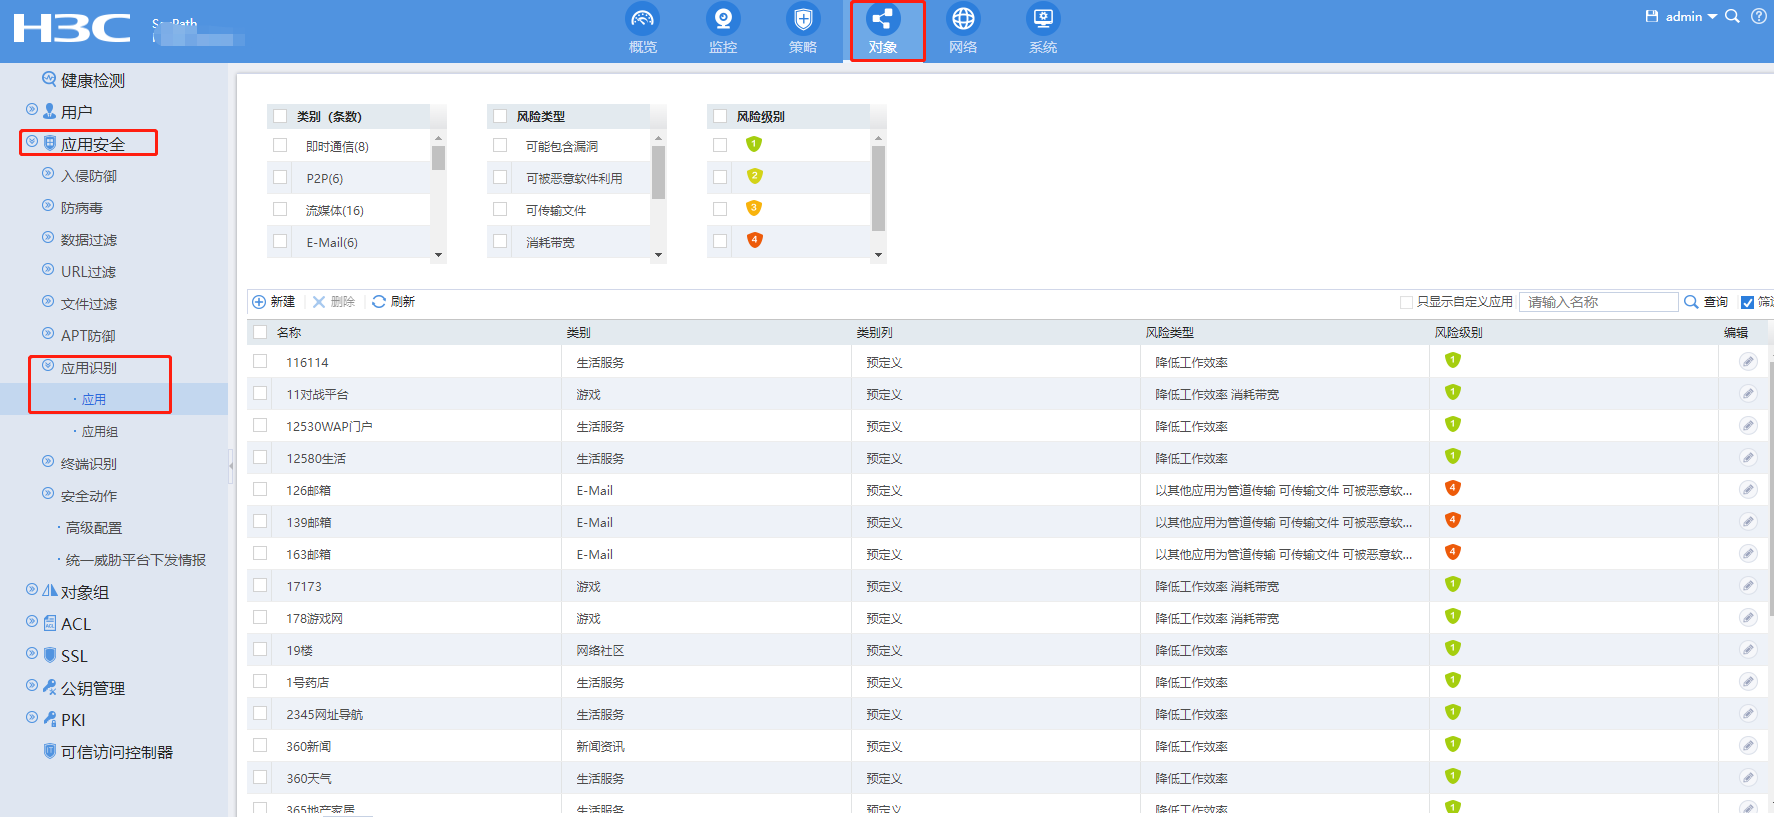The image size is (1774, 817).
Task: Expand the 对象组 tree node
Action: click(x=32, y=590)
